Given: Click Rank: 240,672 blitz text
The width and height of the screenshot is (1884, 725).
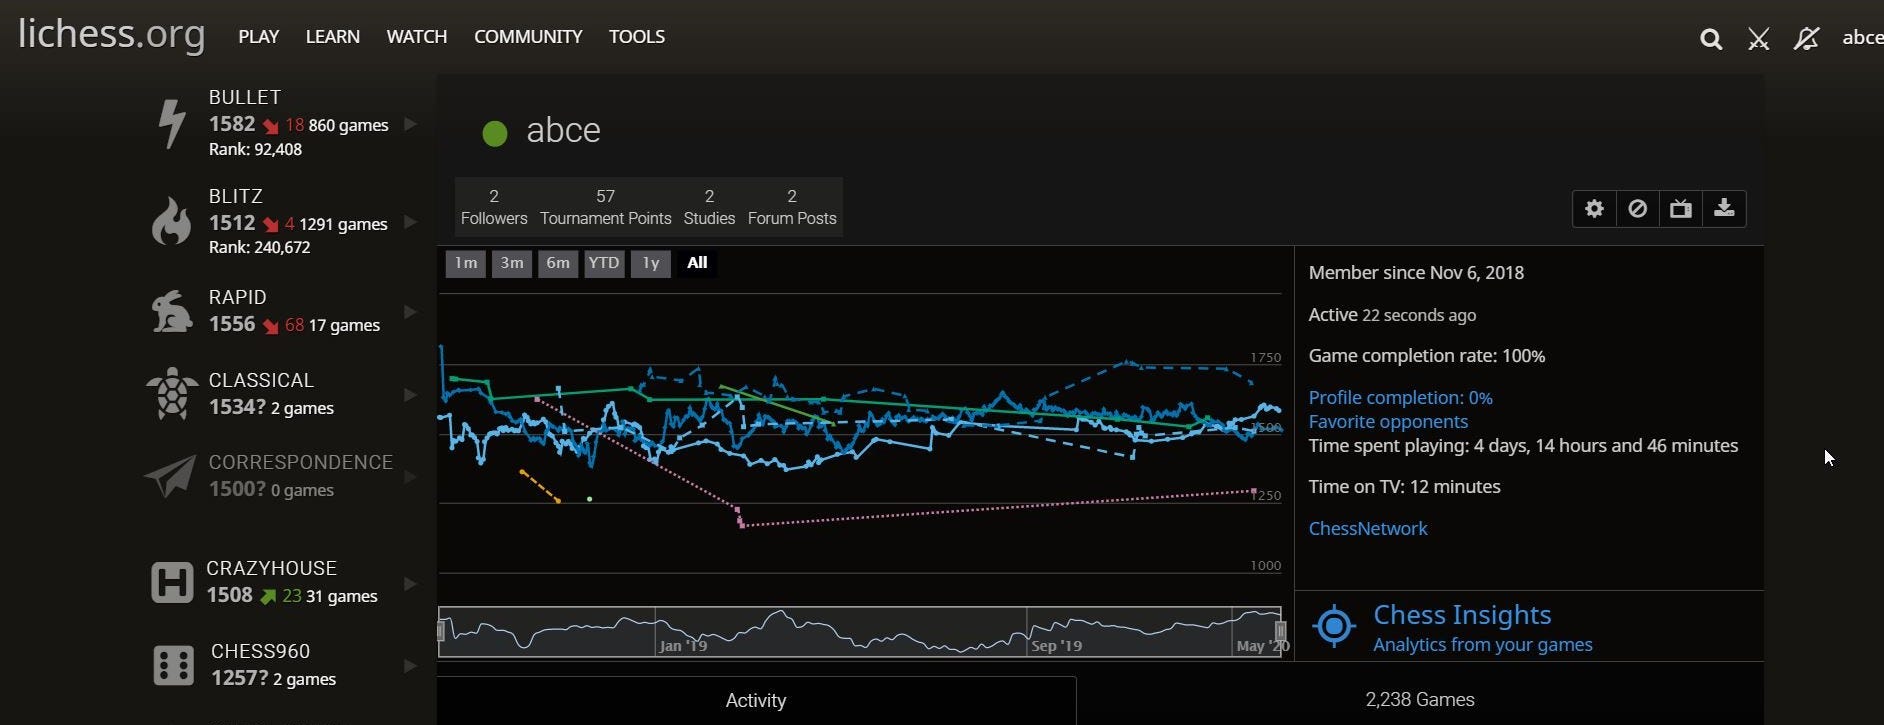Looking at the screenshot, I should tap(260, 248).
